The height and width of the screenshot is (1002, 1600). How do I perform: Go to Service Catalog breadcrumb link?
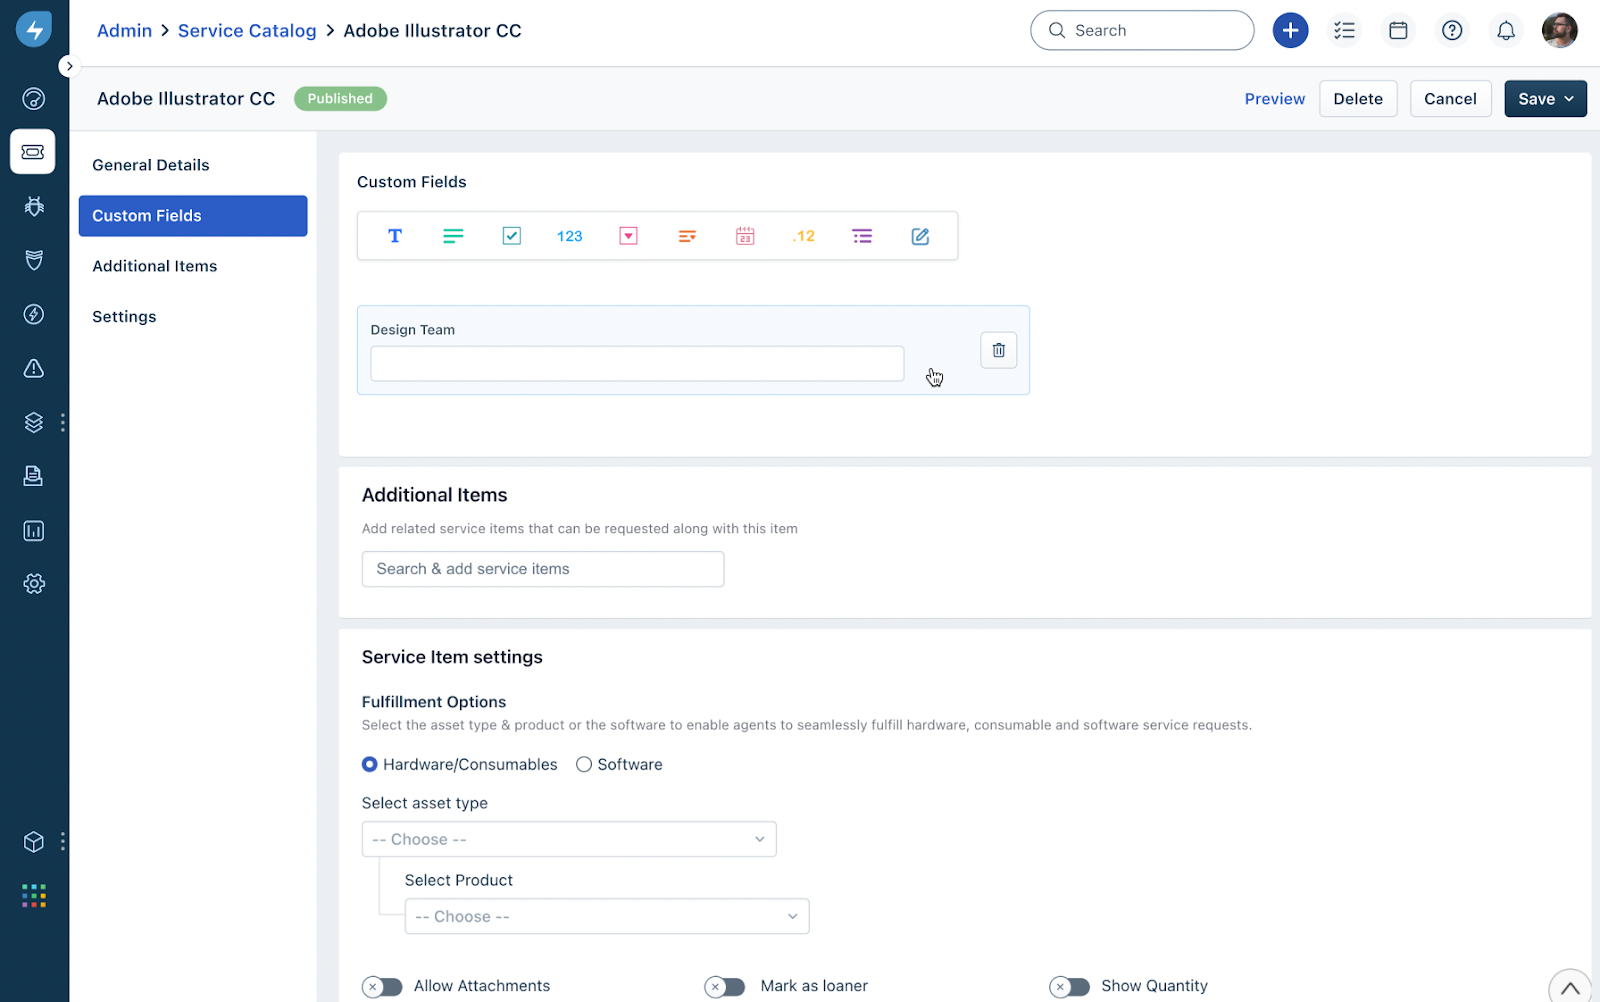click(247, 31)
